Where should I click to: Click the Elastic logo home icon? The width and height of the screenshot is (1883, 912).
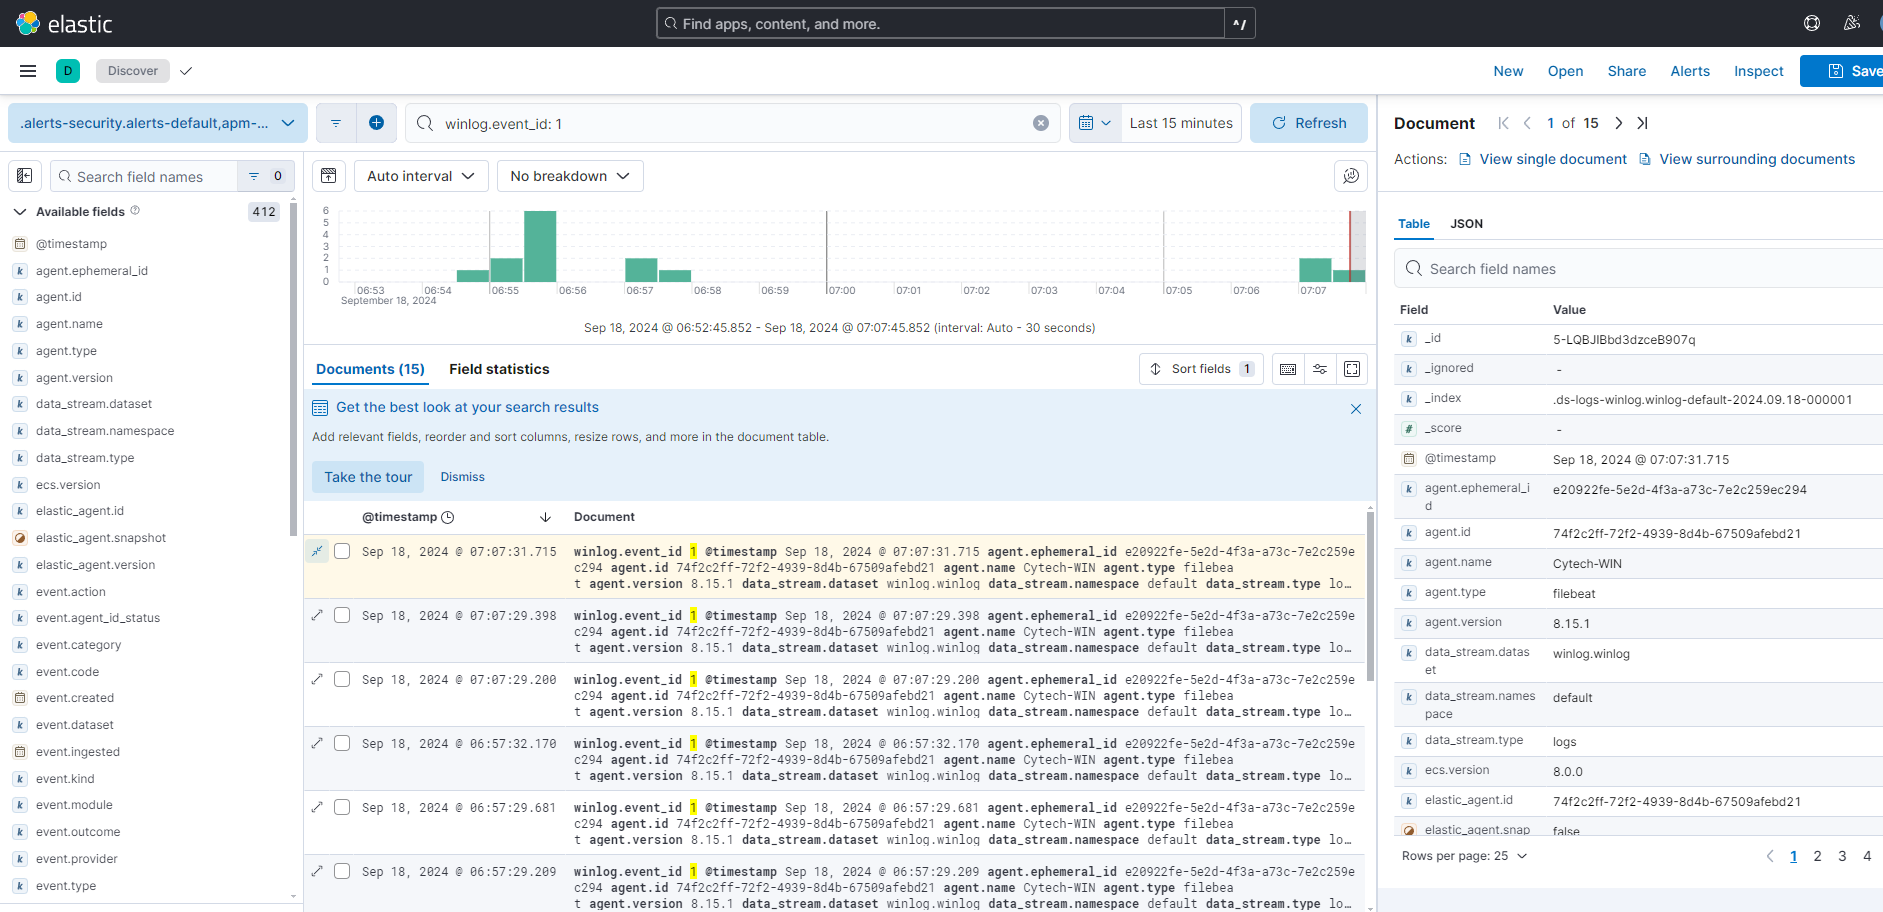pyautogui.click(x=28, y=23)
